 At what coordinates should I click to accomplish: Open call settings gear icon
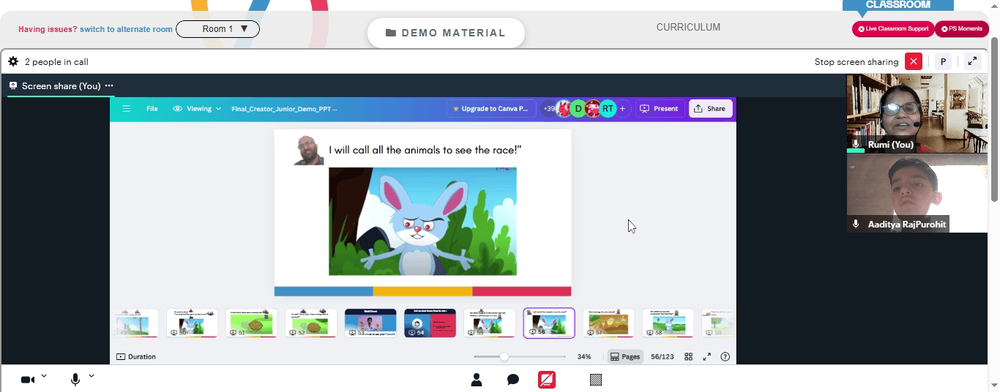point(13,62)
